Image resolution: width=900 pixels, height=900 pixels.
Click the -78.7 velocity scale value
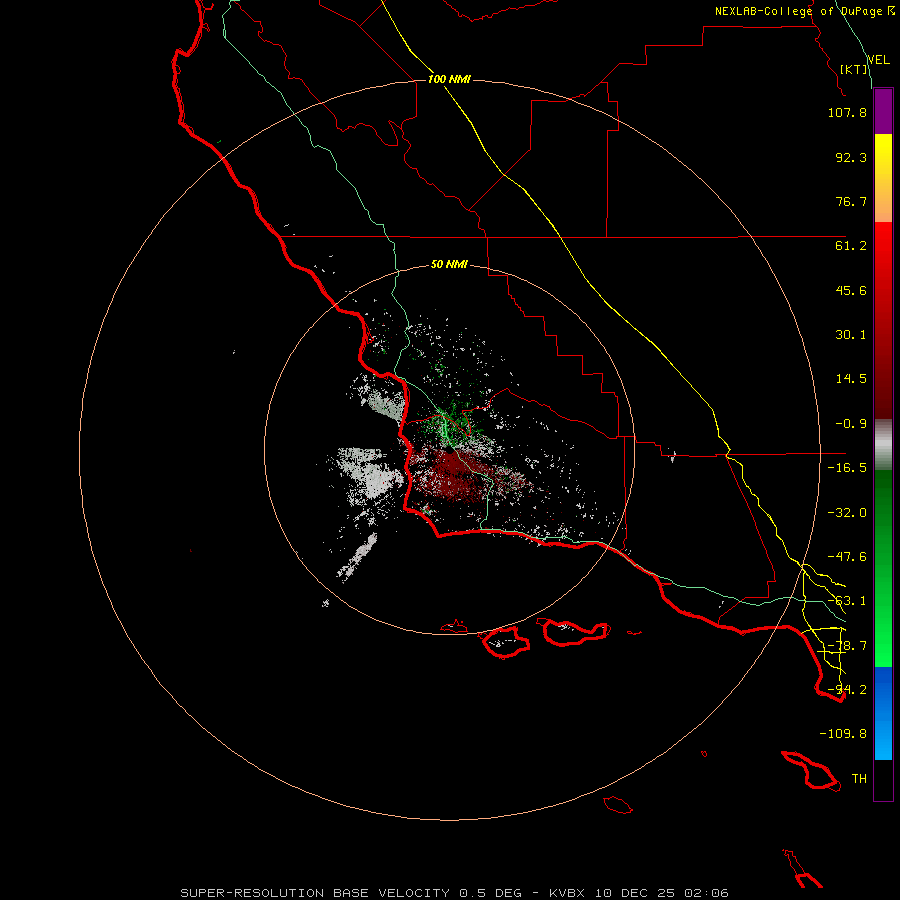(847, 646)
